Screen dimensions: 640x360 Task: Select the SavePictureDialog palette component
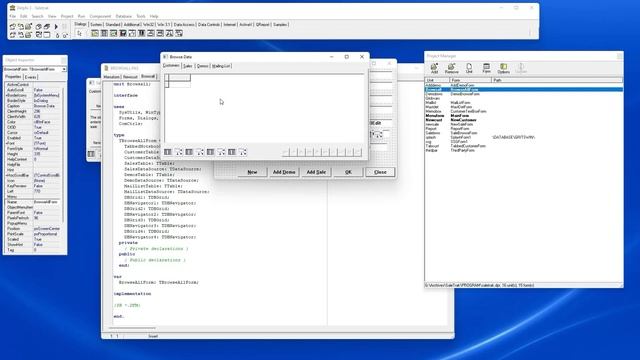pyautogui.click(x=123, y=33)
